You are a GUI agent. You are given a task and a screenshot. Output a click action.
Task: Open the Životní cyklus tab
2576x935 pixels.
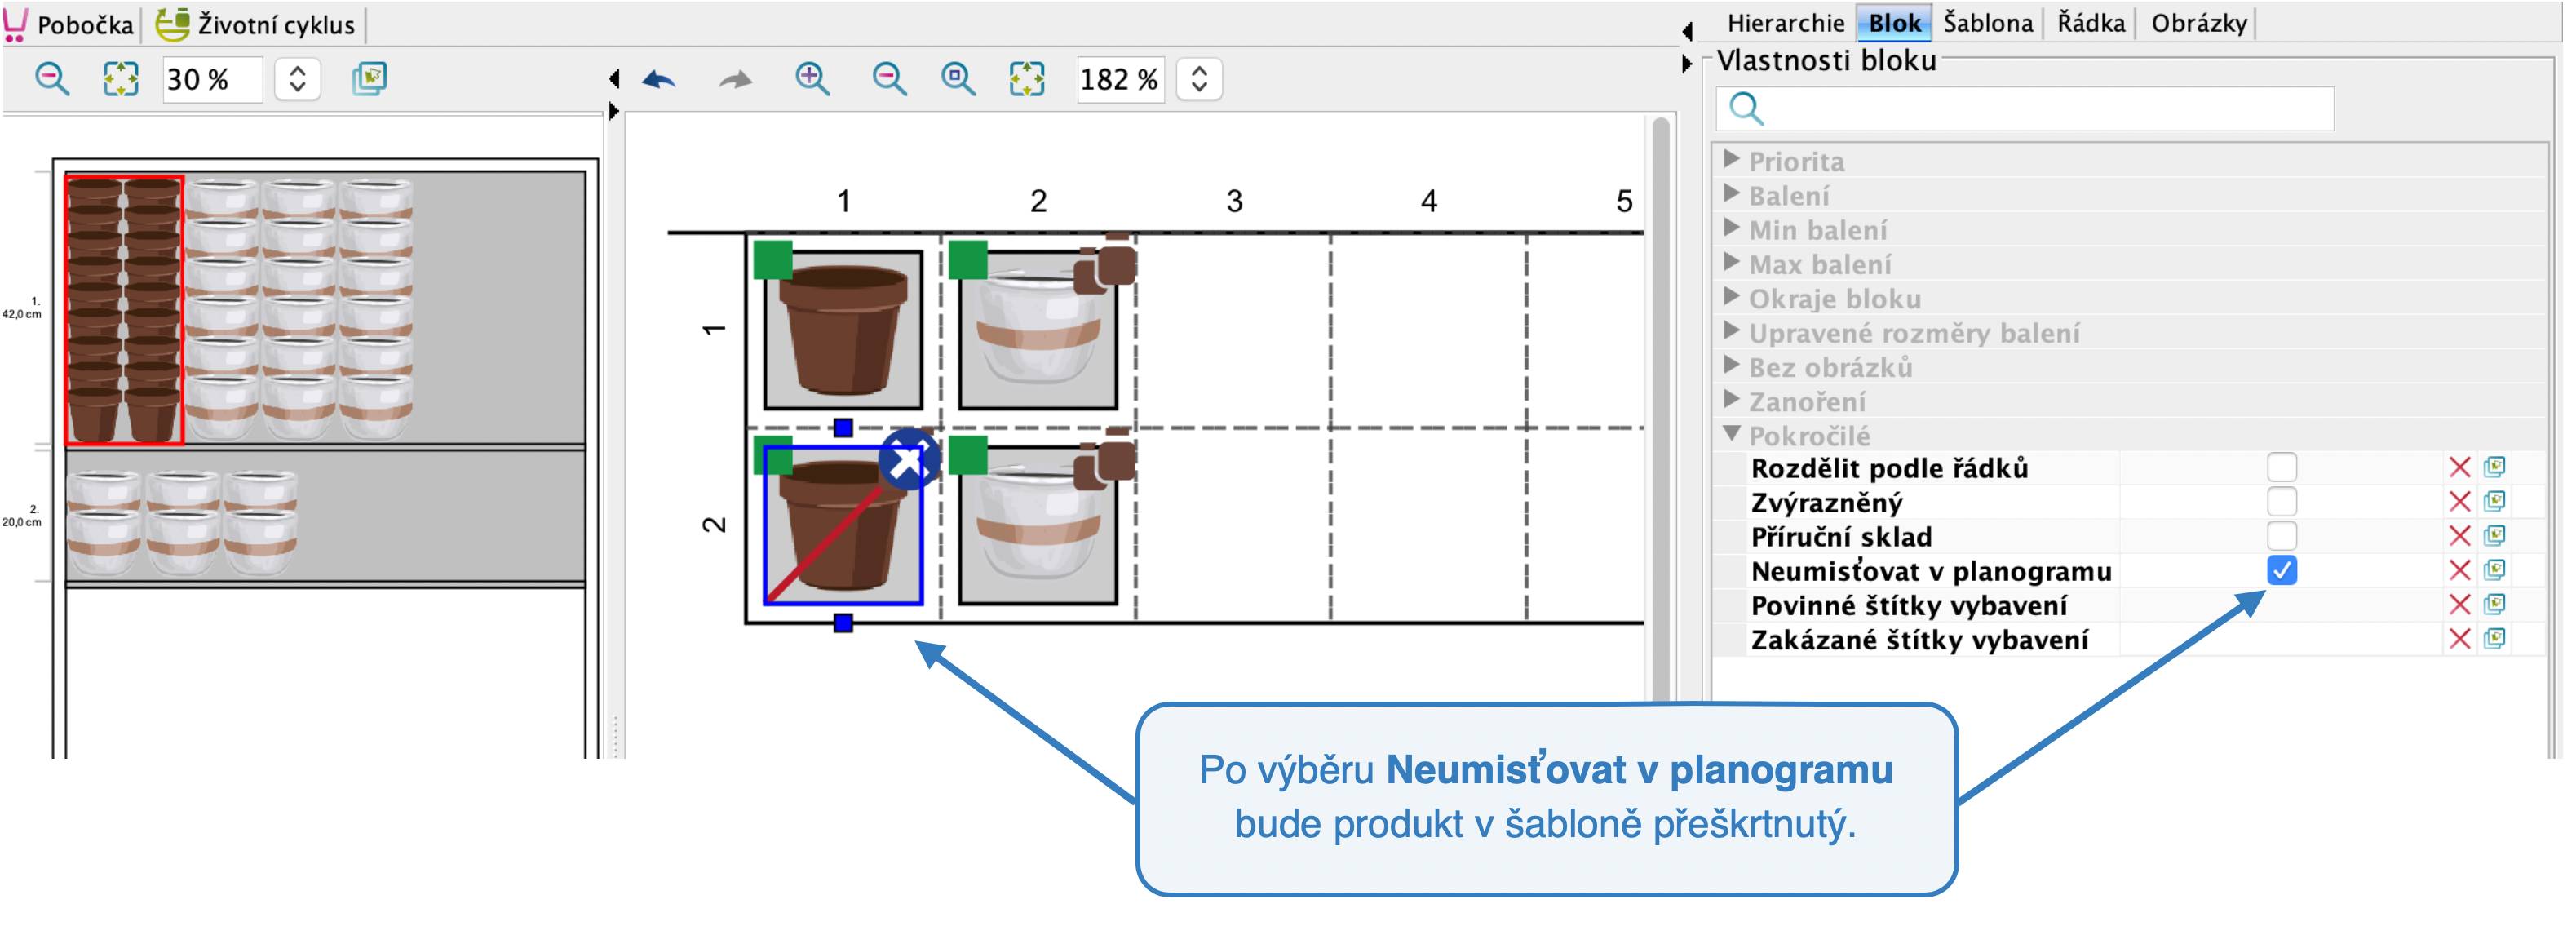tap(256, 24)
